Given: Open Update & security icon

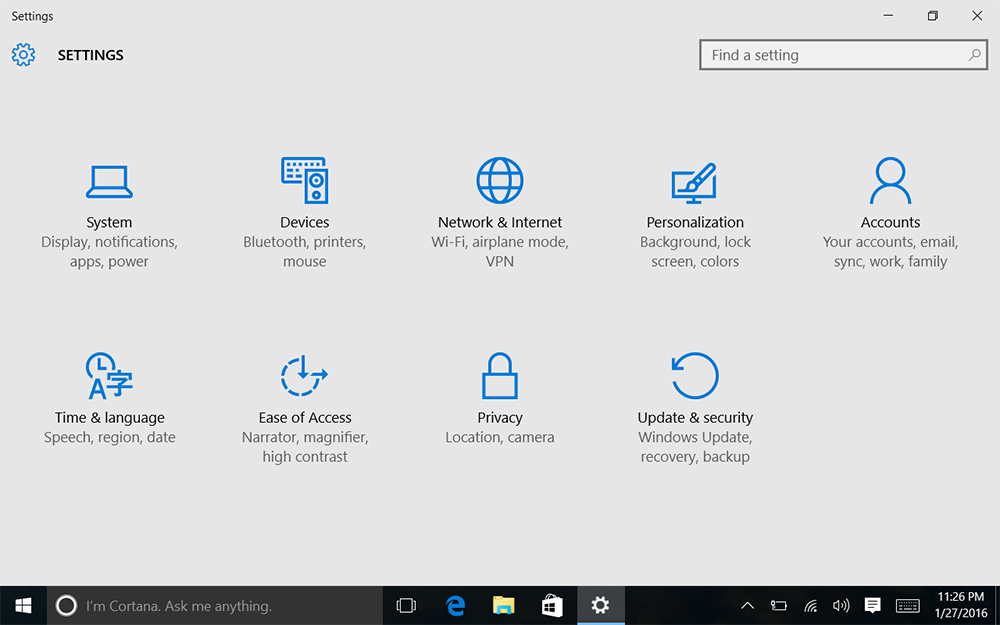Looking at the screenshot, I should [695, 376].
